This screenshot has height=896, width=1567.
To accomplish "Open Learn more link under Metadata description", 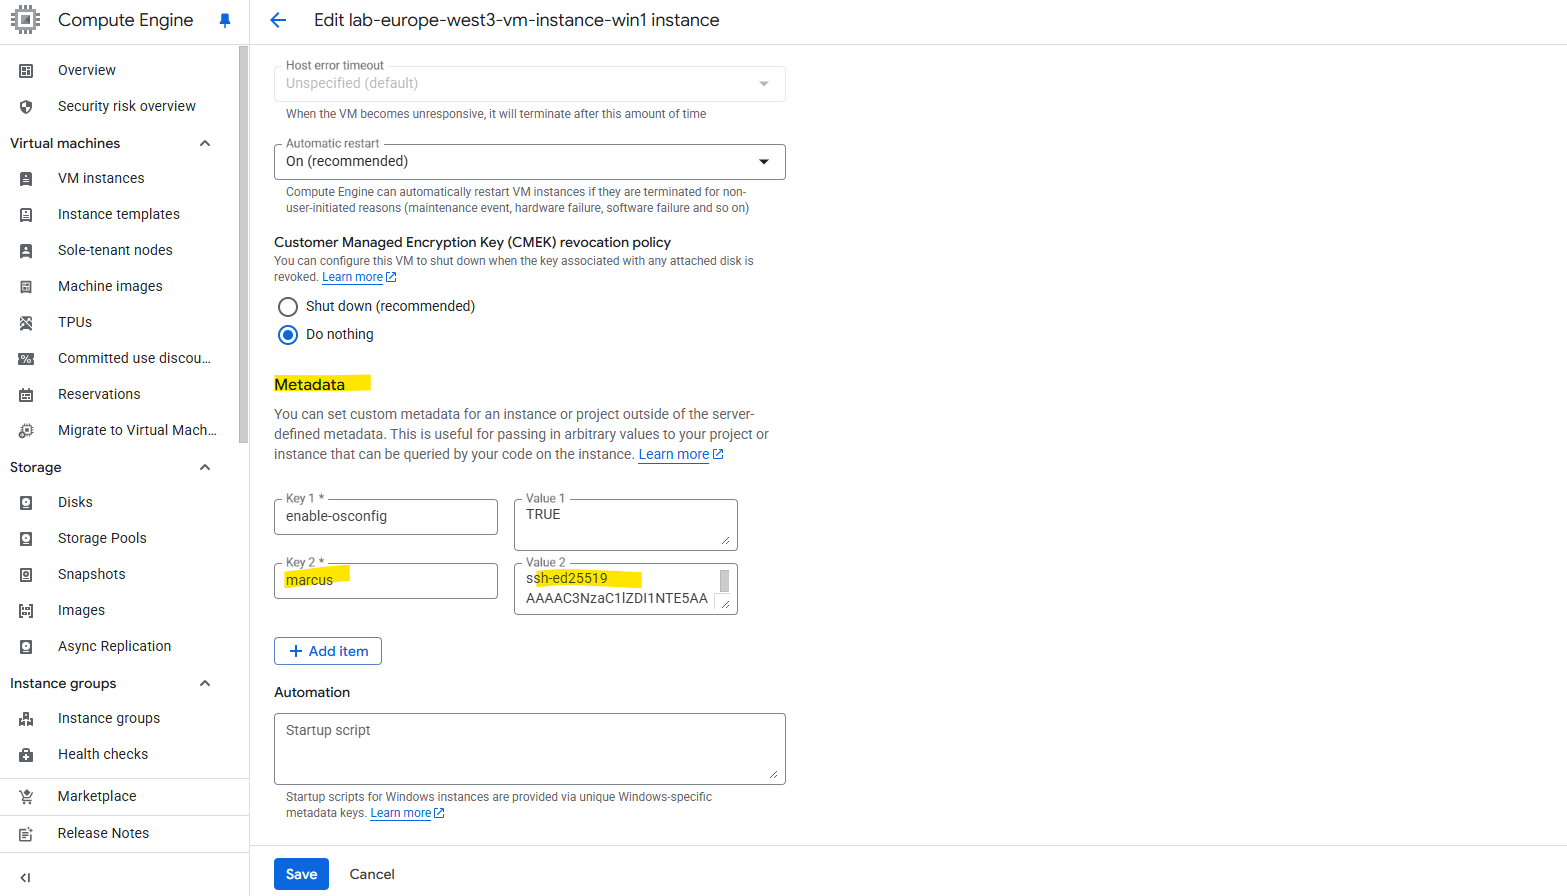I will pyautogui.click(x=681, y=454).
